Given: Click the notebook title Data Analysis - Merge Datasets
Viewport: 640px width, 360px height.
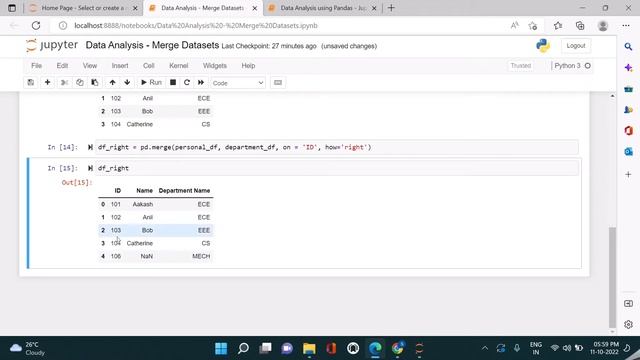Looking at the screenshot, I should (152, 45).
